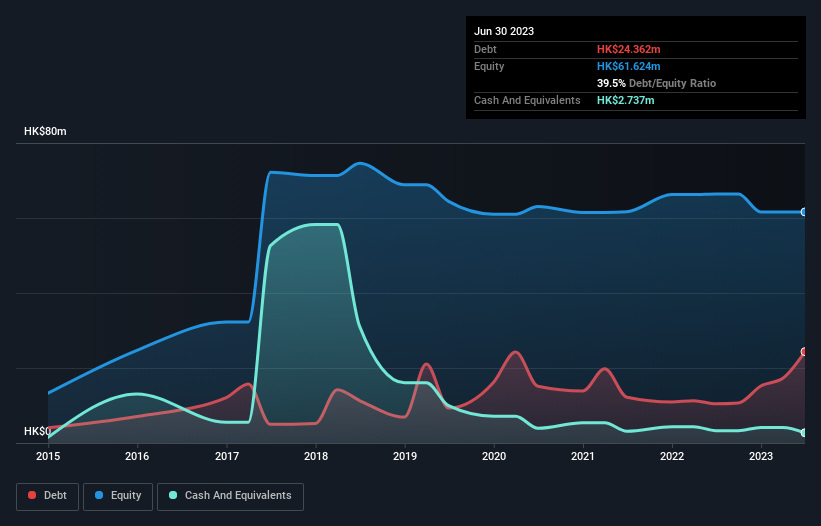Click the teal Cash And Equivalents legend dot
This screenshot has height=526, width=821.
click(173, 495)
